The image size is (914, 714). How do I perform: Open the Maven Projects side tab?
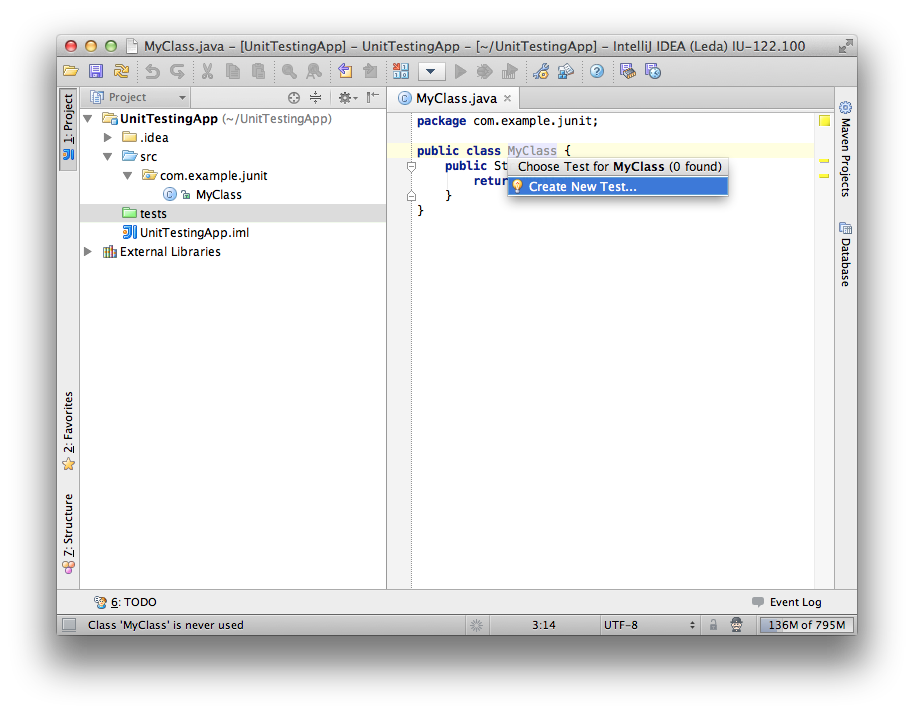pos(845,150)
